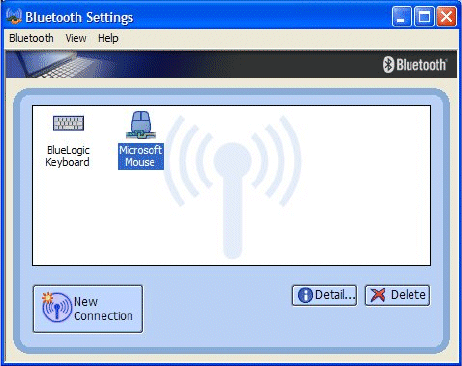Viewport: 462px width, 366px height.
Task: Click the New Connection button
Action: pos(88,309)
